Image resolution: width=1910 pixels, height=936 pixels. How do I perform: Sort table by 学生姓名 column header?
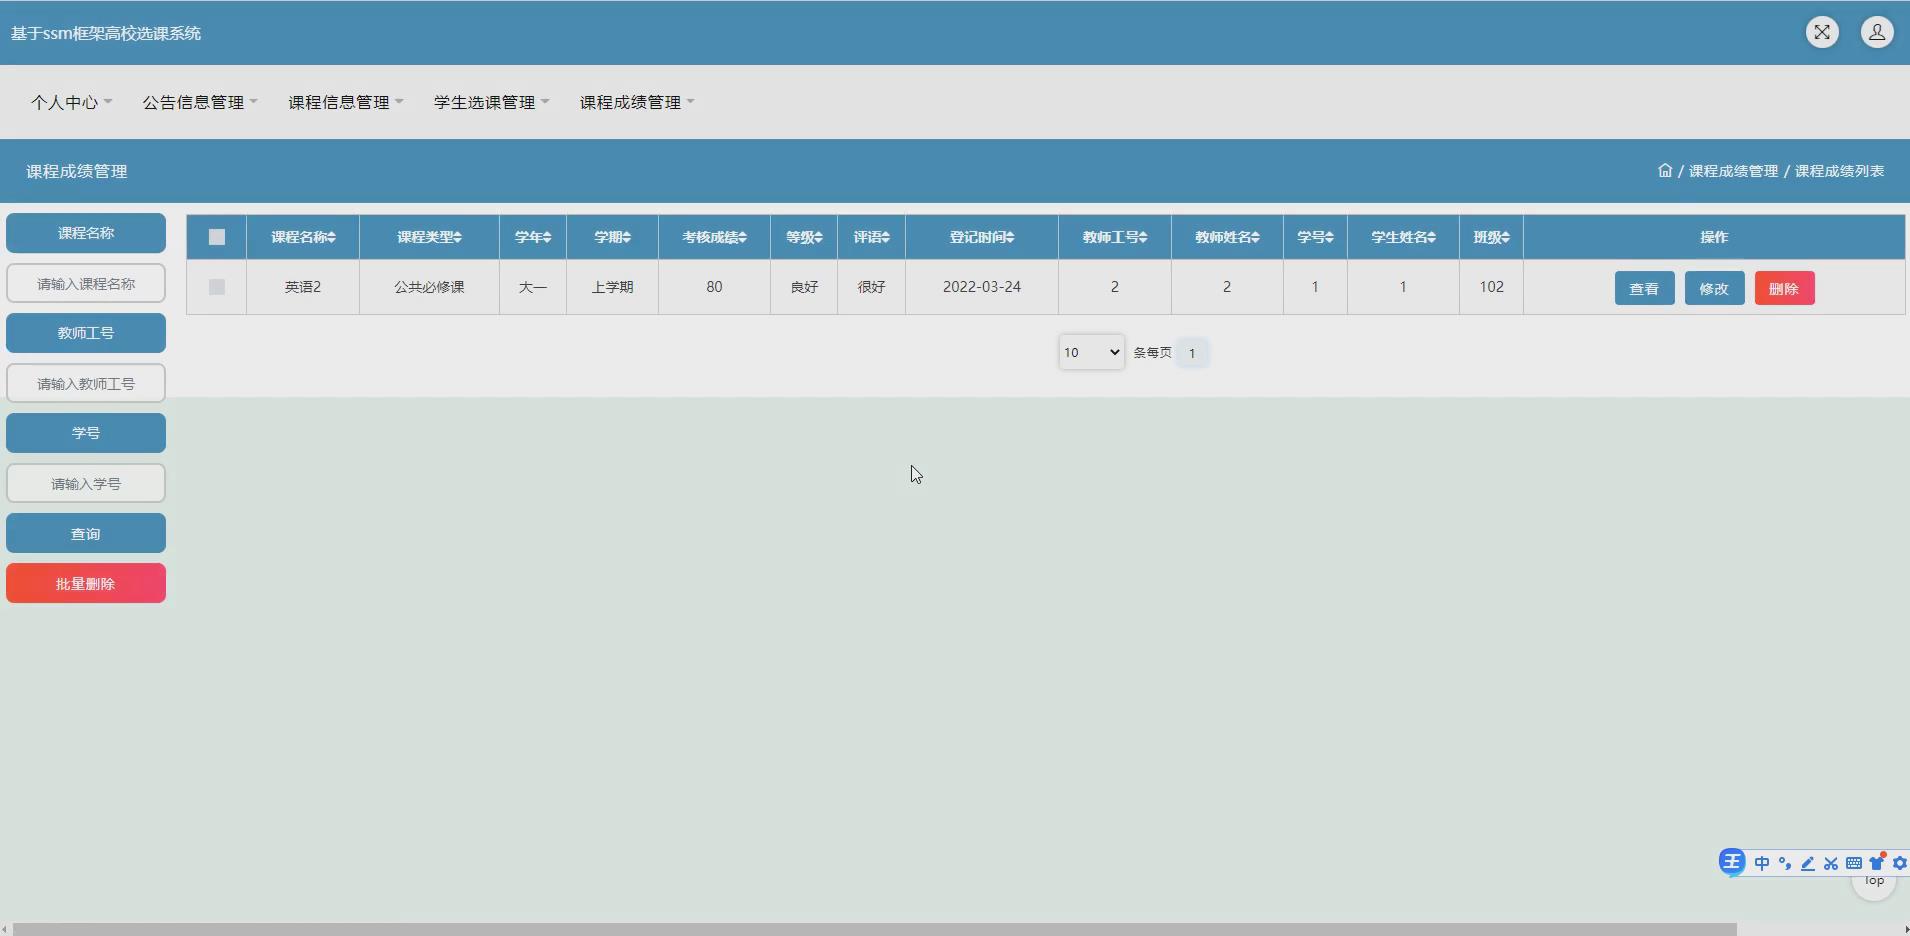coord(1403,237)
